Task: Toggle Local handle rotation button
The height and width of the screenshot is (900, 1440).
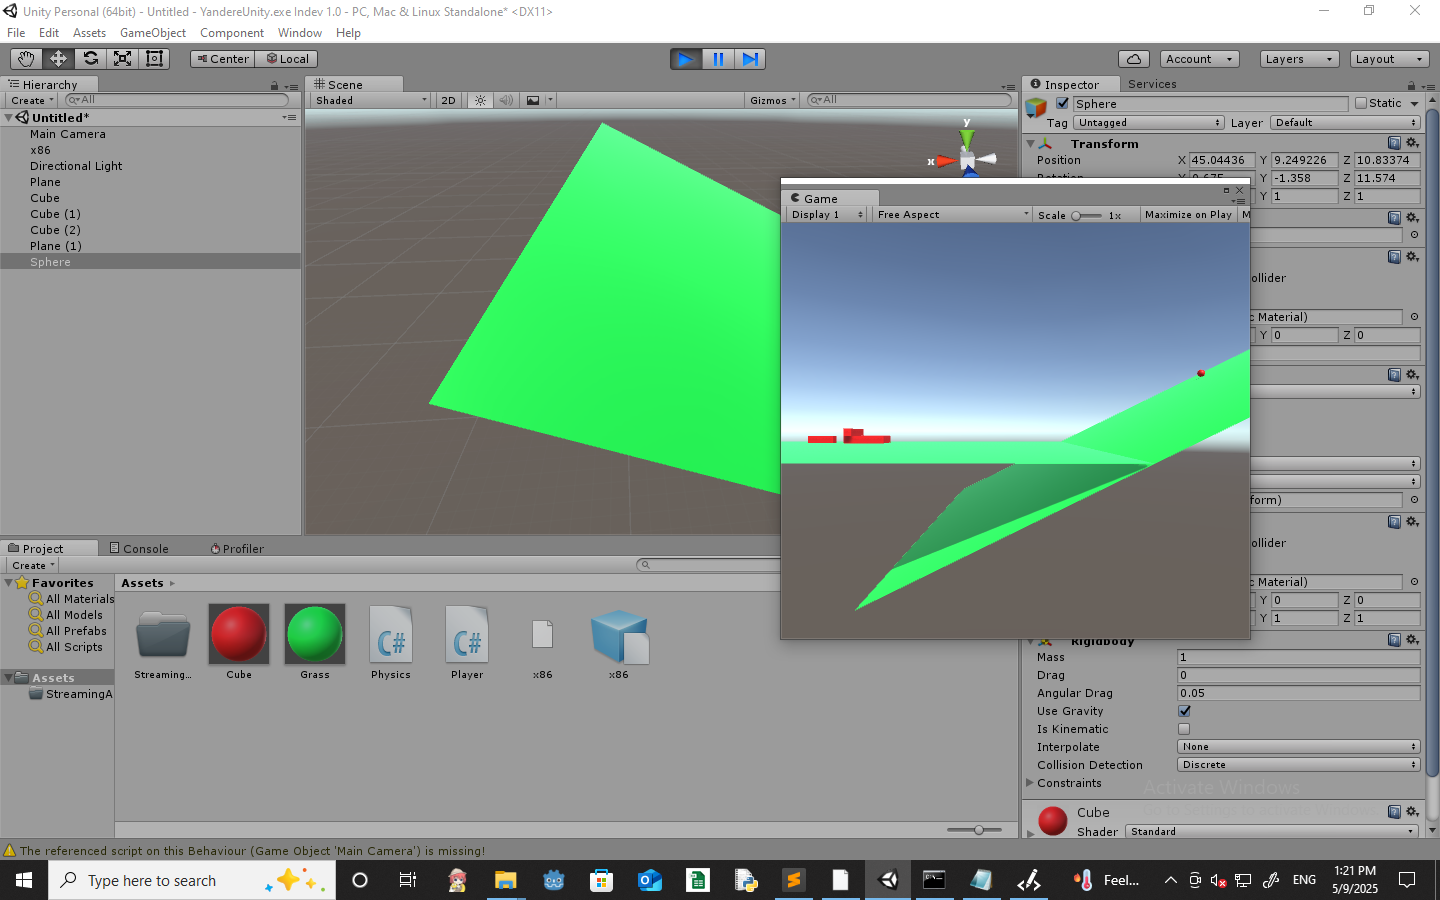Action: (286, 59)
